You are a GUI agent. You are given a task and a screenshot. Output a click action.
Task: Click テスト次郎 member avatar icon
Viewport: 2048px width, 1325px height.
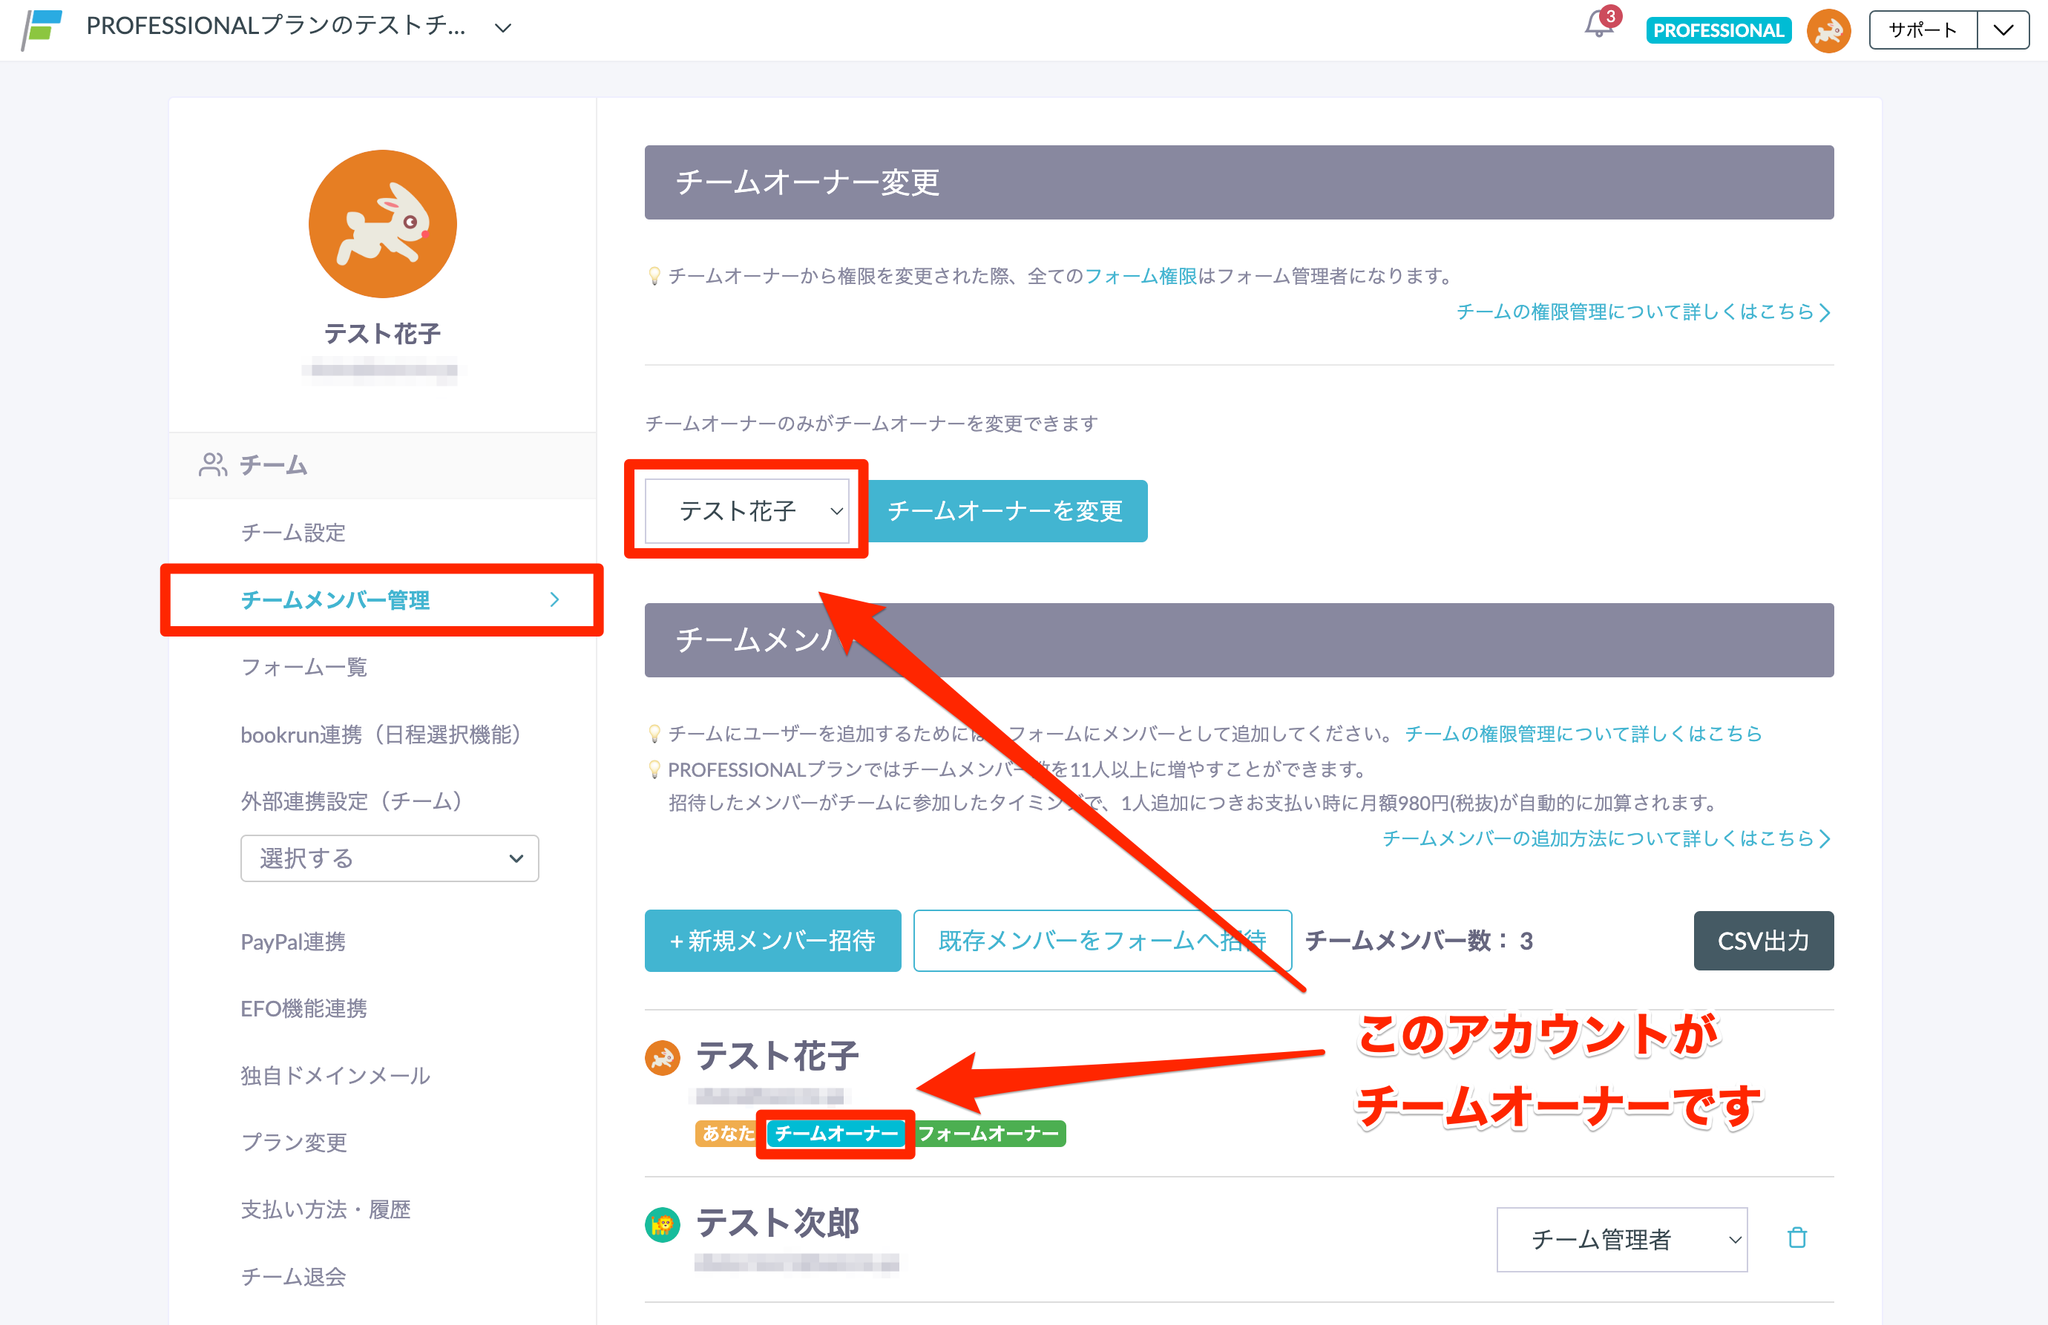point(662,1224)
